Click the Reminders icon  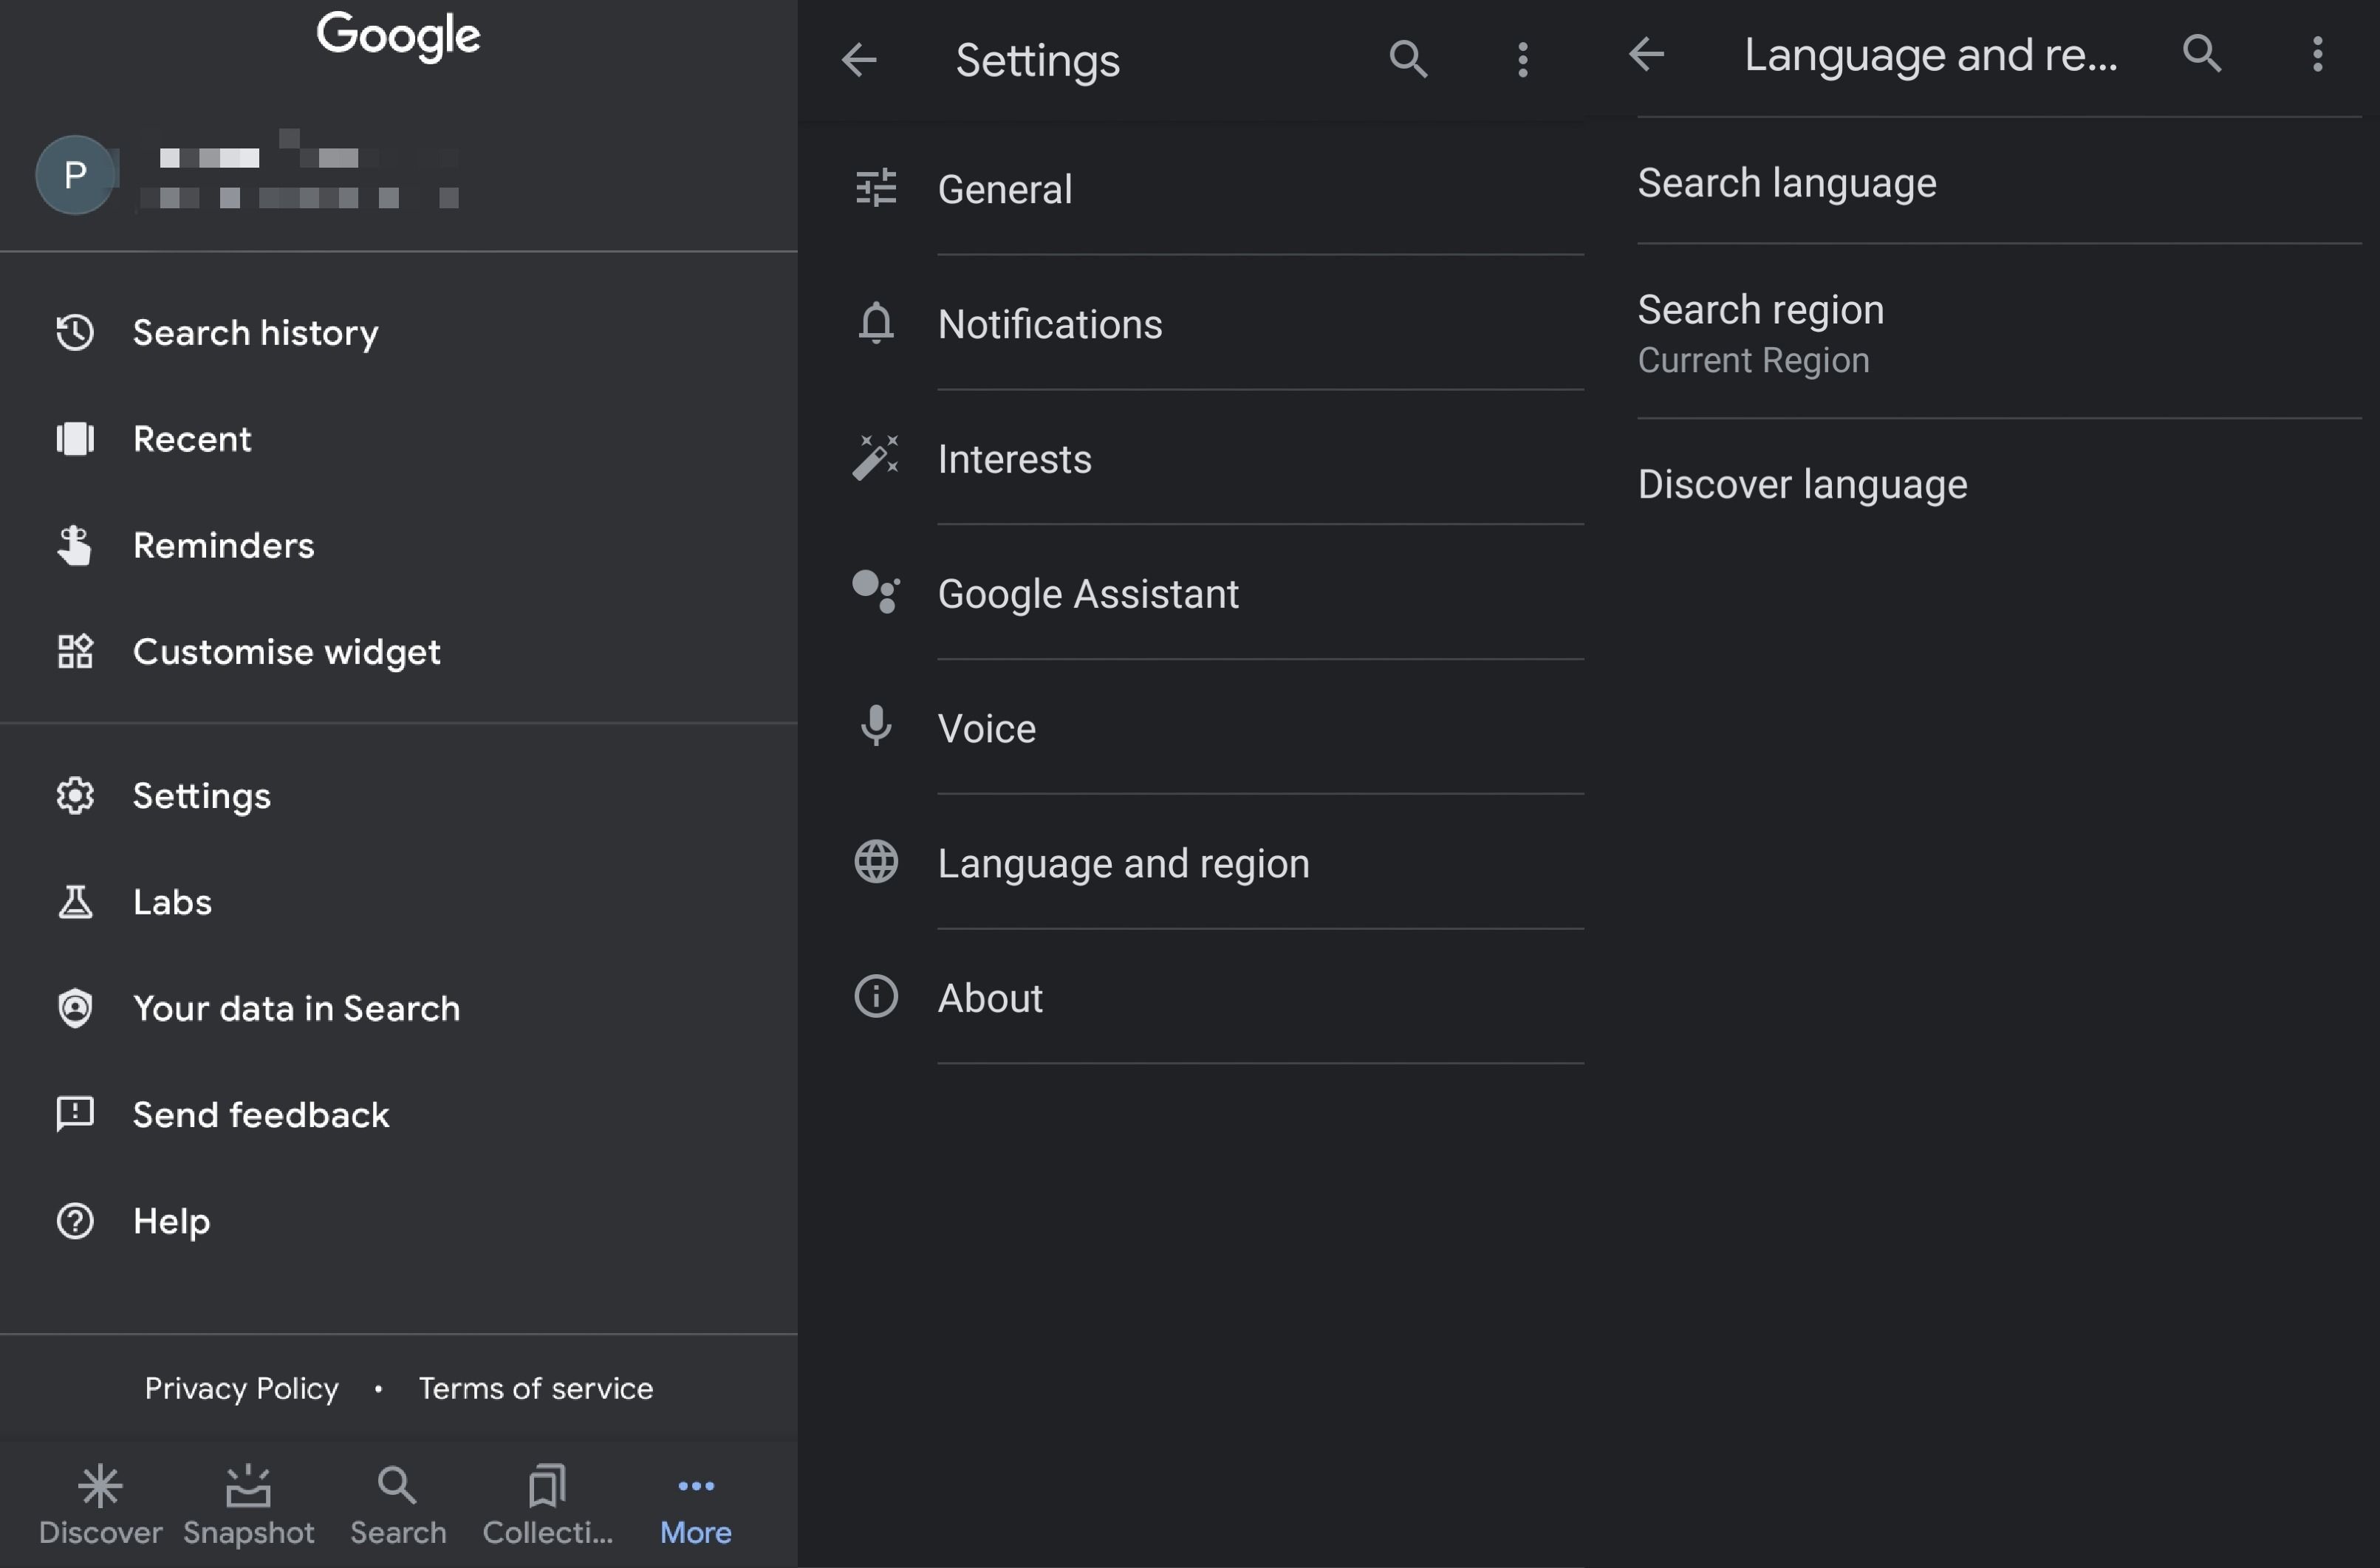tap(74, 546)
